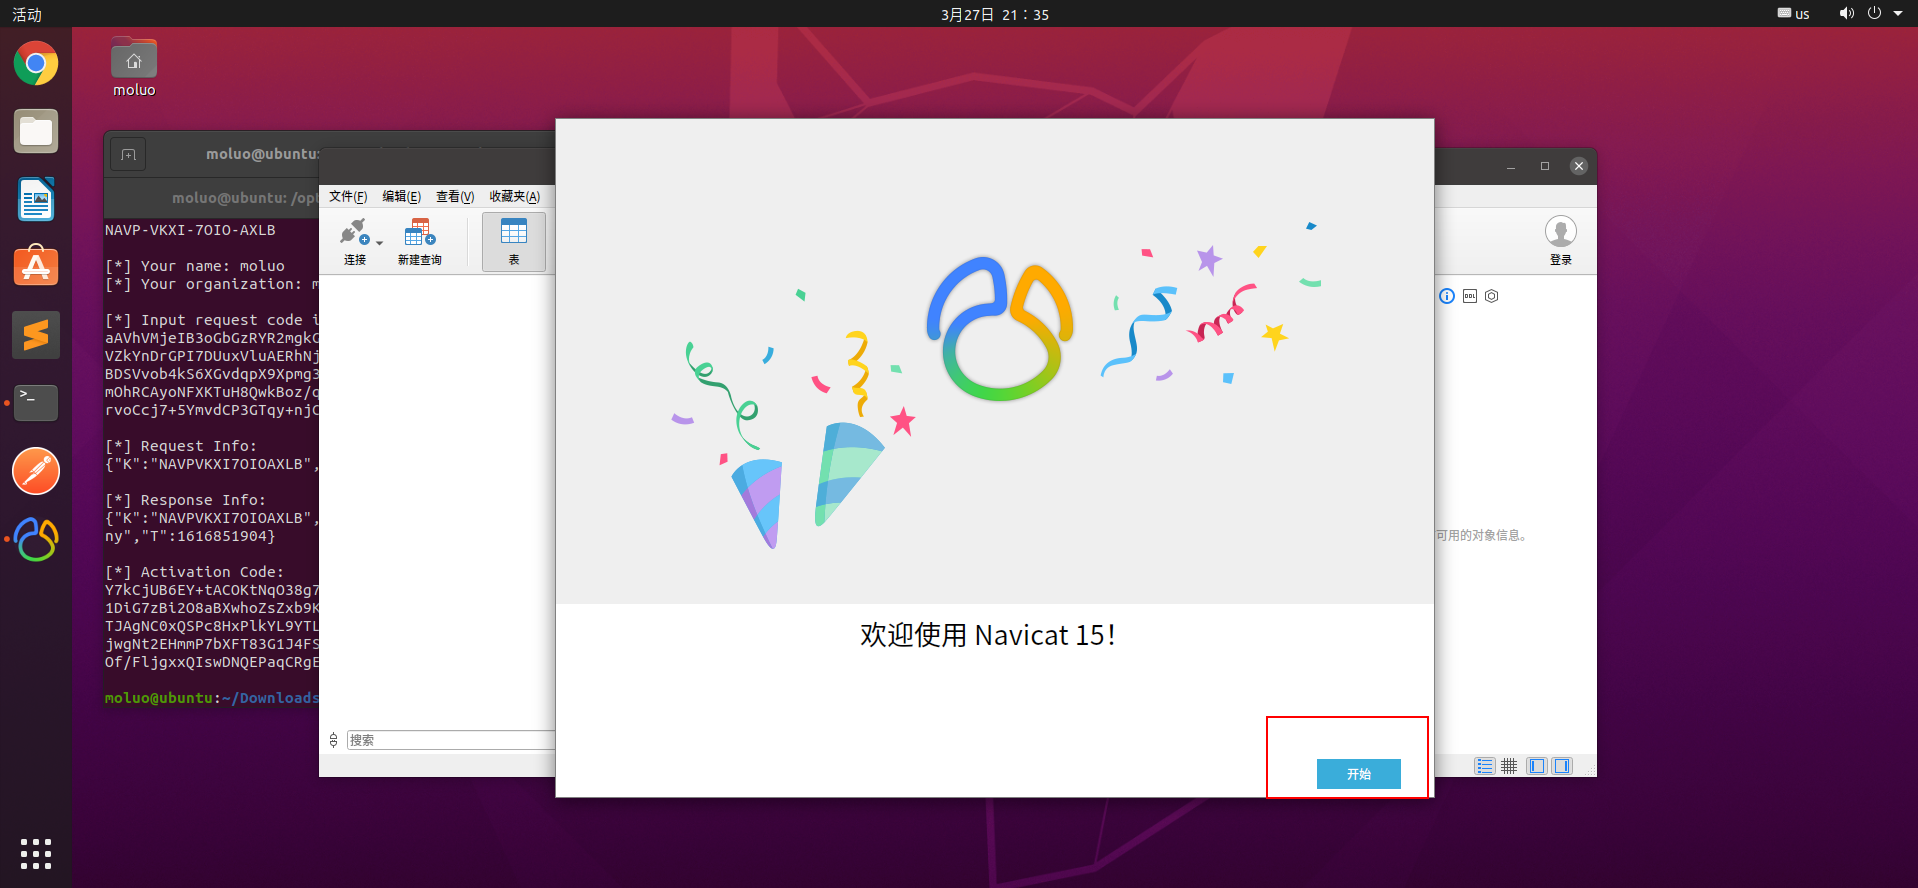Click the hexagon object panel icon
1918x888 pixels.
coord(1492,296)
